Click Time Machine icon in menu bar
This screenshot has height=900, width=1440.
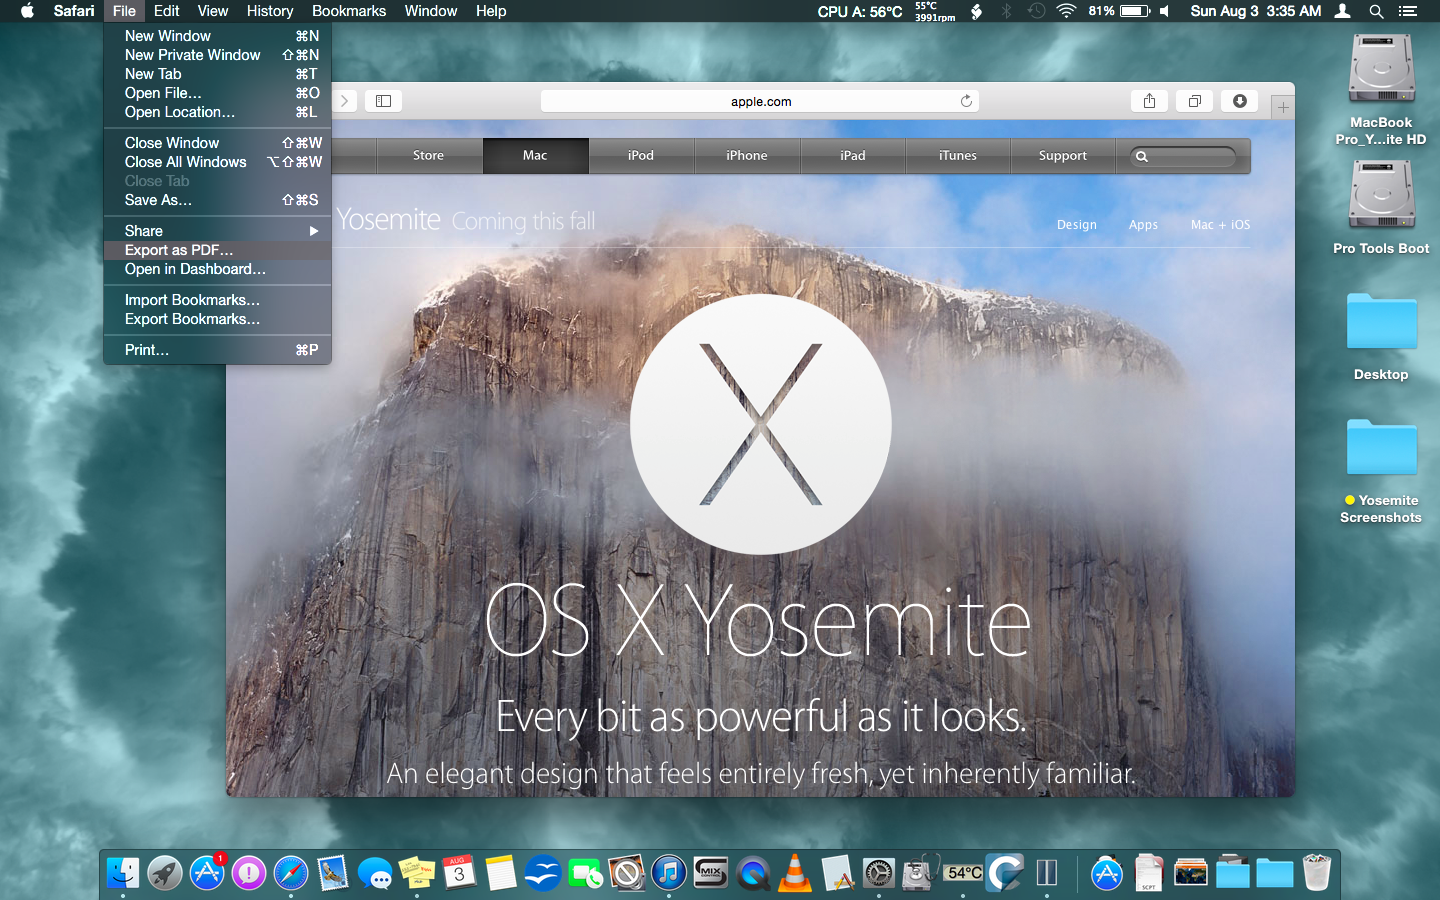(x=1037, y=11)
